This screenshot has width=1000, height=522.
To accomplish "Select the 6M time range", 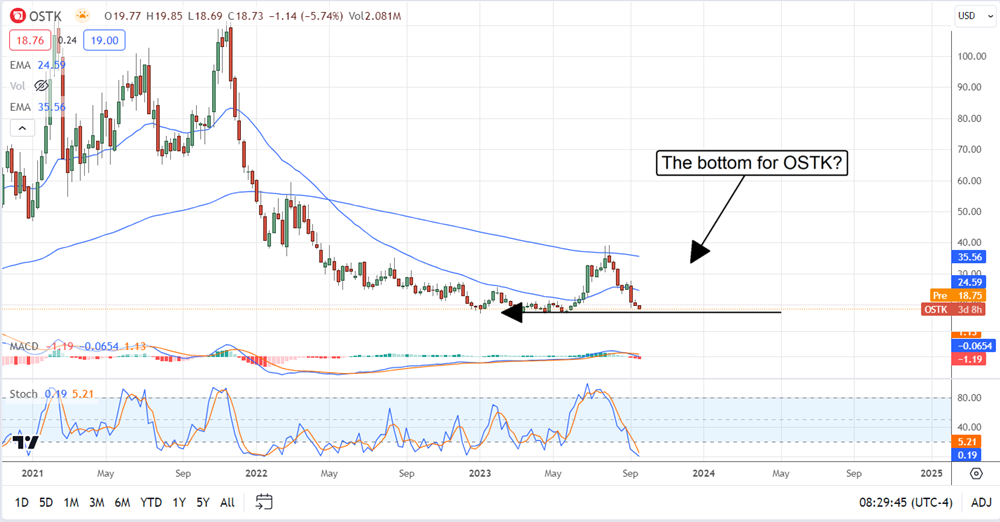I will 122,503.
